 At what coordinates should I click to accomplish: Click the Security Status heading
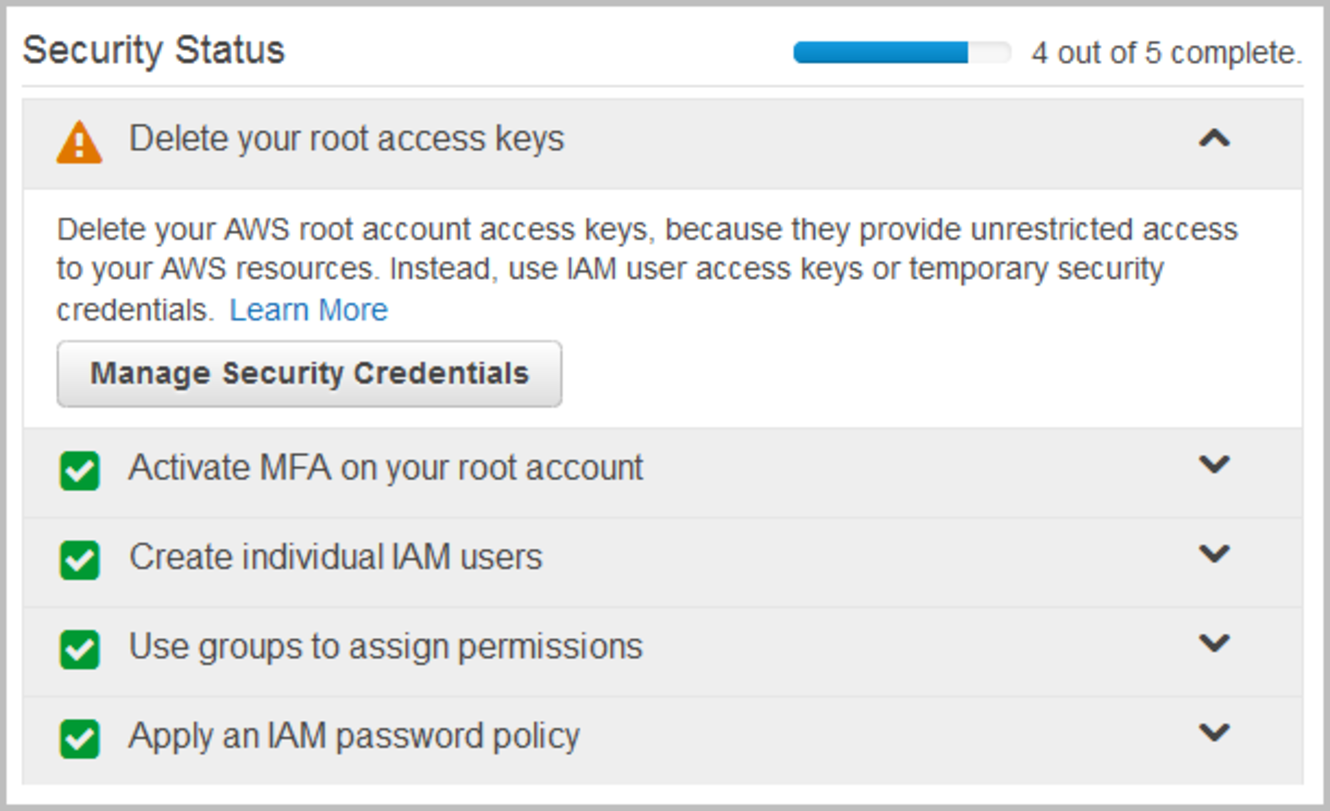coord(154,50)
